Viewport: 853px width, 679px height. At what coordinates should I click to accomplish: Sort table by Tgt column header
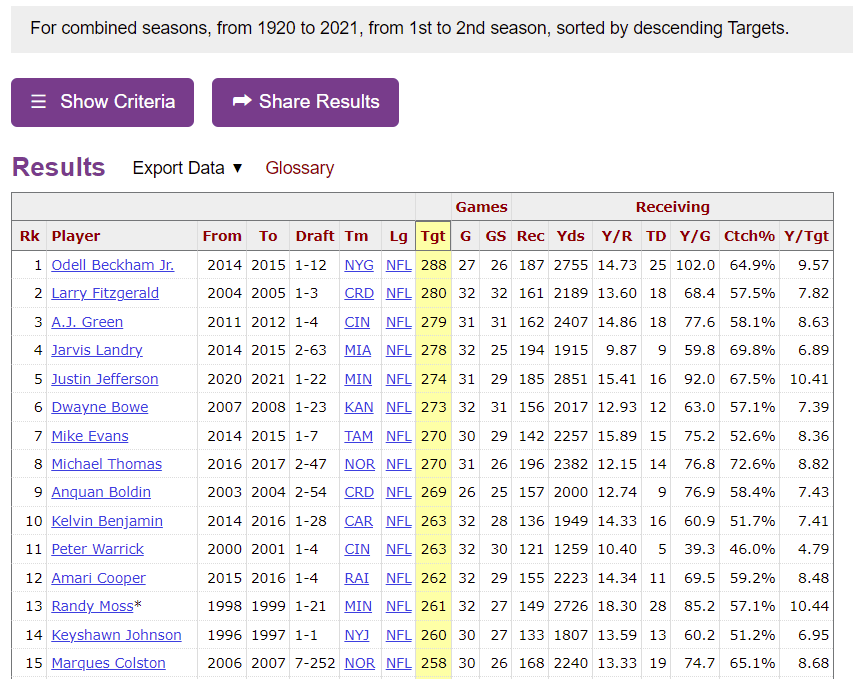(x=433, y=236)
